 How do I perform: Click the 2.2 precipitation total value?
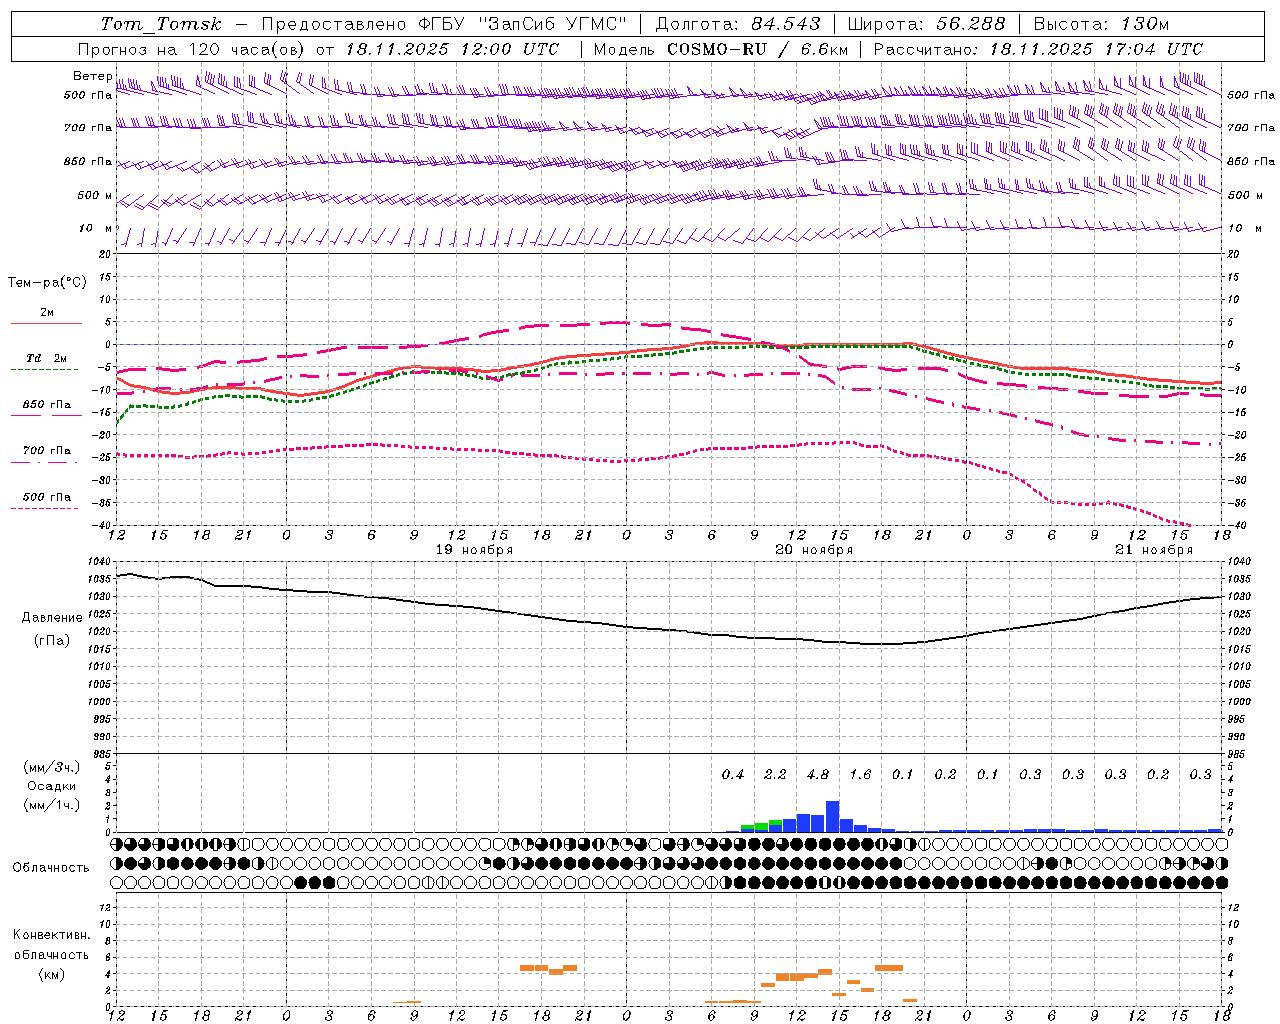click(x=775, y=774)
